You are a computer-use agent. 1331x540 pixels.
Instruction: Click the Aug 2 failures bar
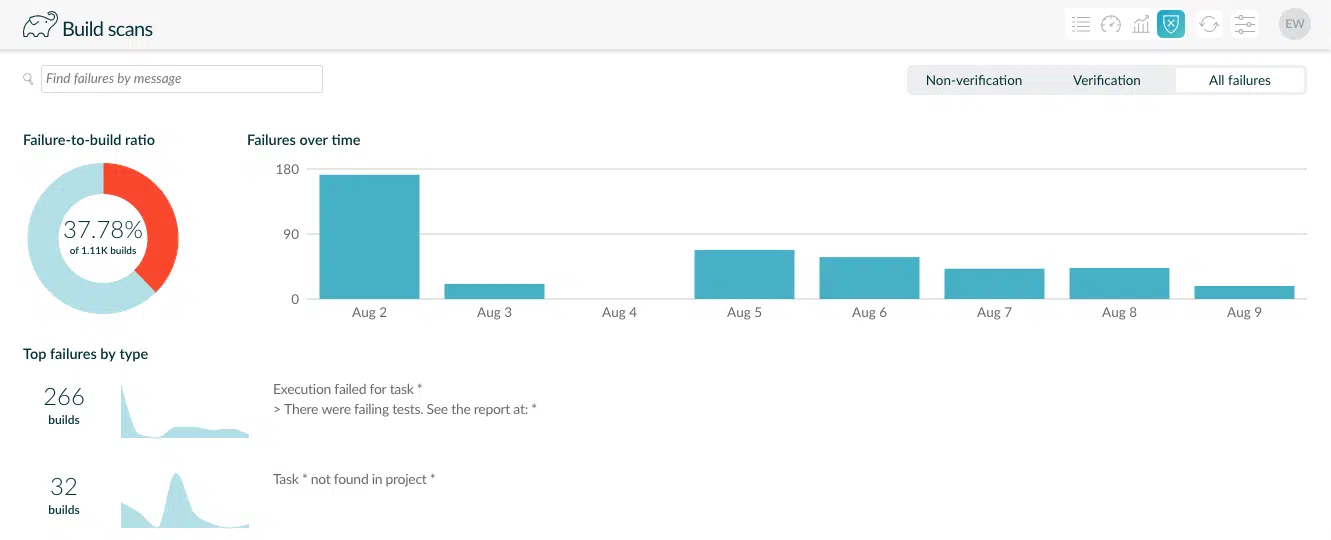[369, 237]
